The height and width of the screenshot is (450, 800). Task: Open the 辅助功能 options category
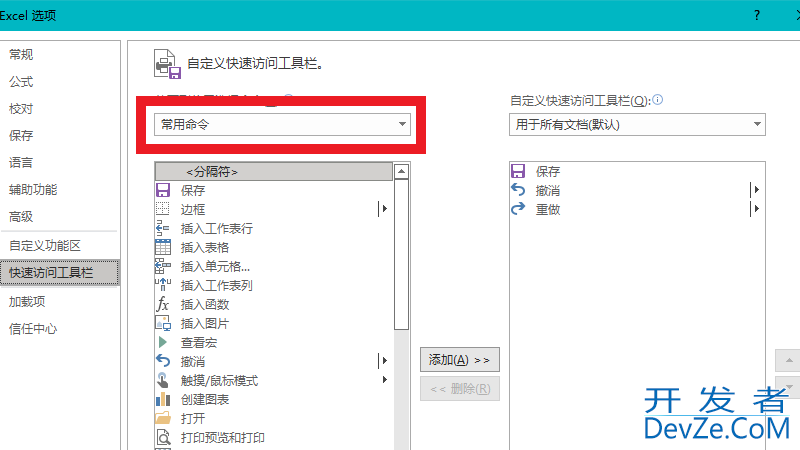(33, 189)
